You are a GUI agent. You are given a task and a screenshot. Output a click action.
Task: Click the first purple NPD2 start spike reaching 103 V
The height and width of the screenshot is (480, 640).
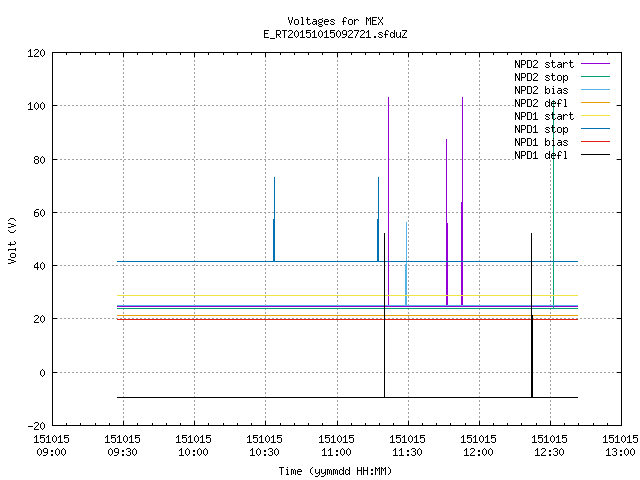click(x=389, y=201)
